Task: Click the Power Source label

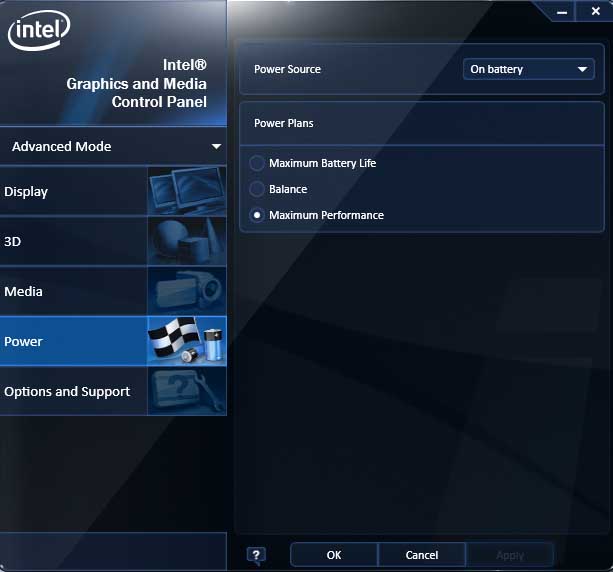Action: click(287, 69)
